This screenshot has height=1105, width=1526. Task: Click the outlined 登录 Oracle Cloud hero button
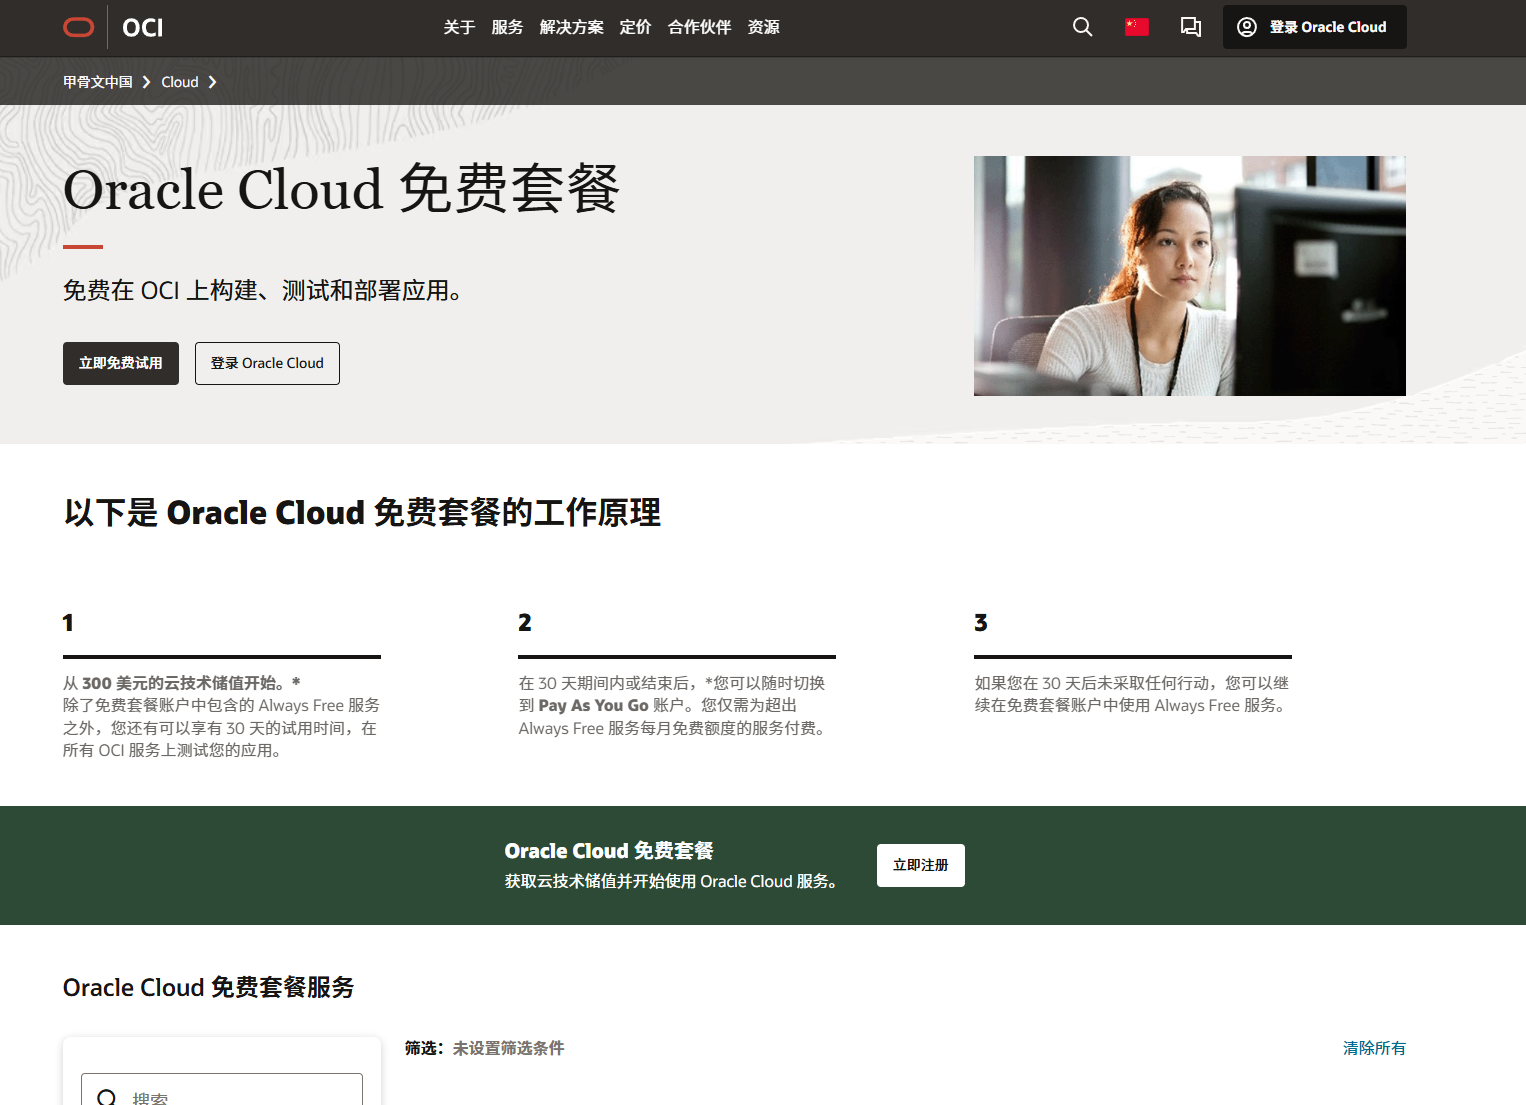click(267, 363)
